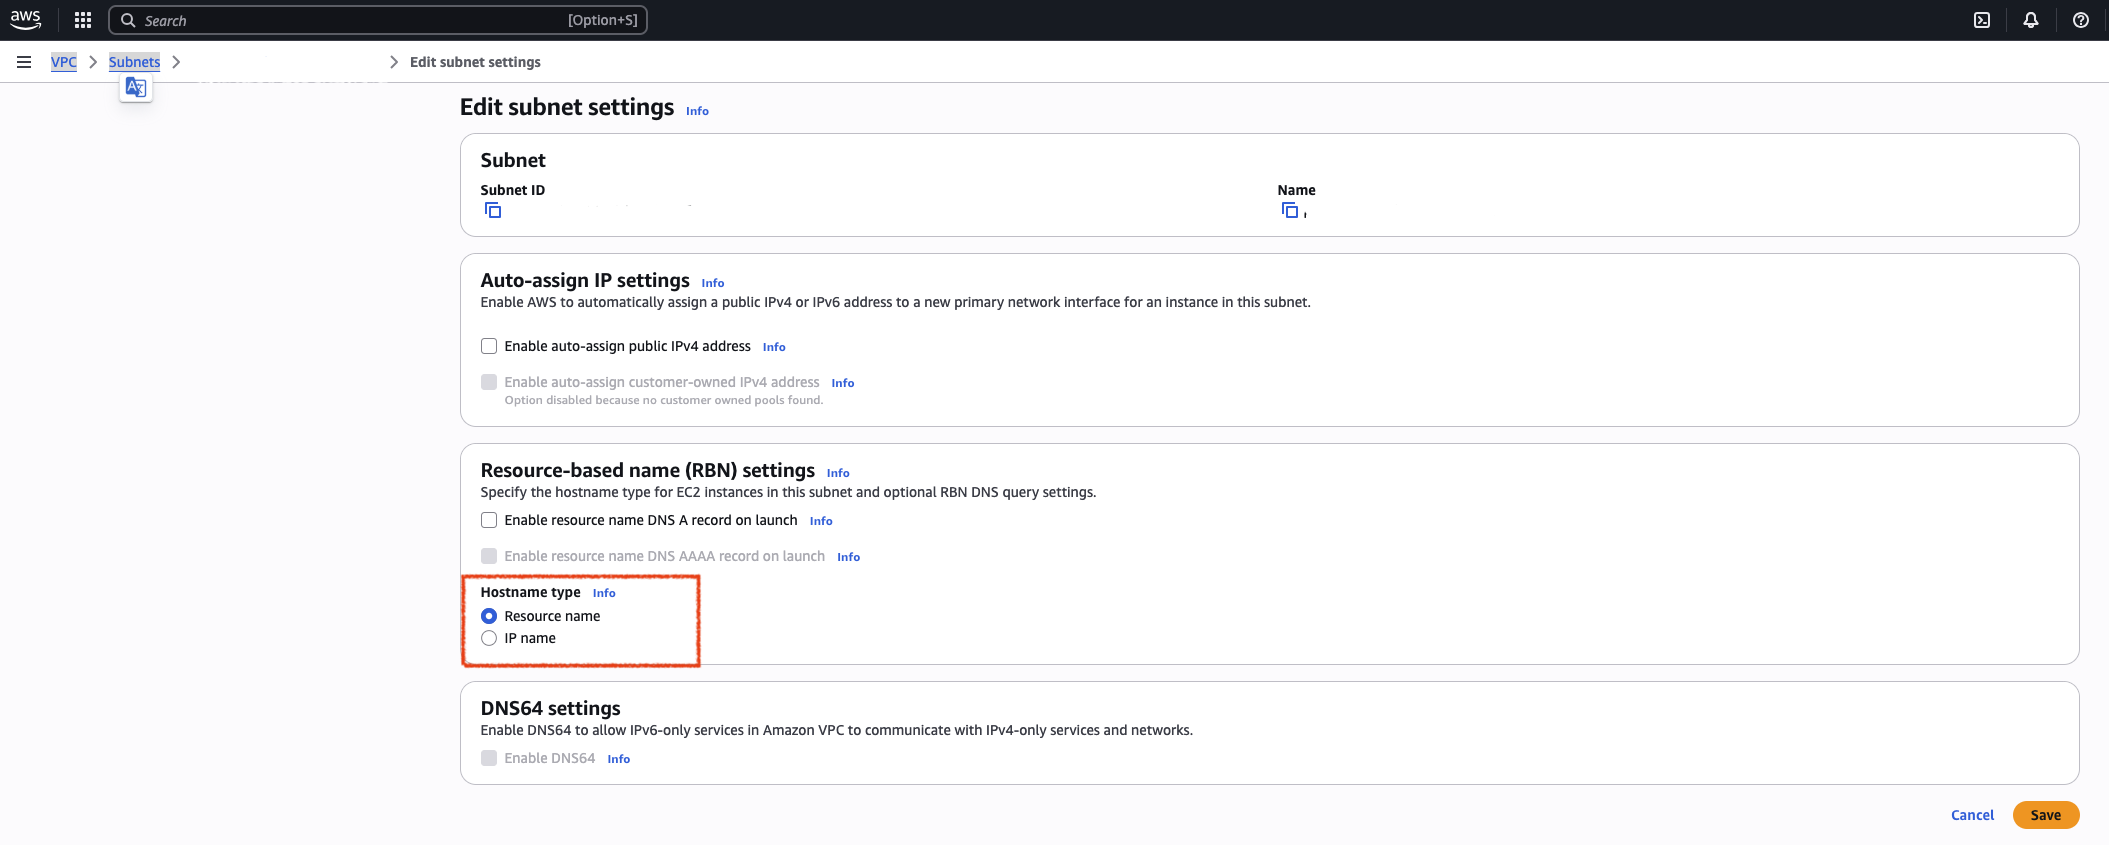Open the notifications bell icon
Image resolution: width=2109 pixels, height=845 pixels.
click(2030, 20)
